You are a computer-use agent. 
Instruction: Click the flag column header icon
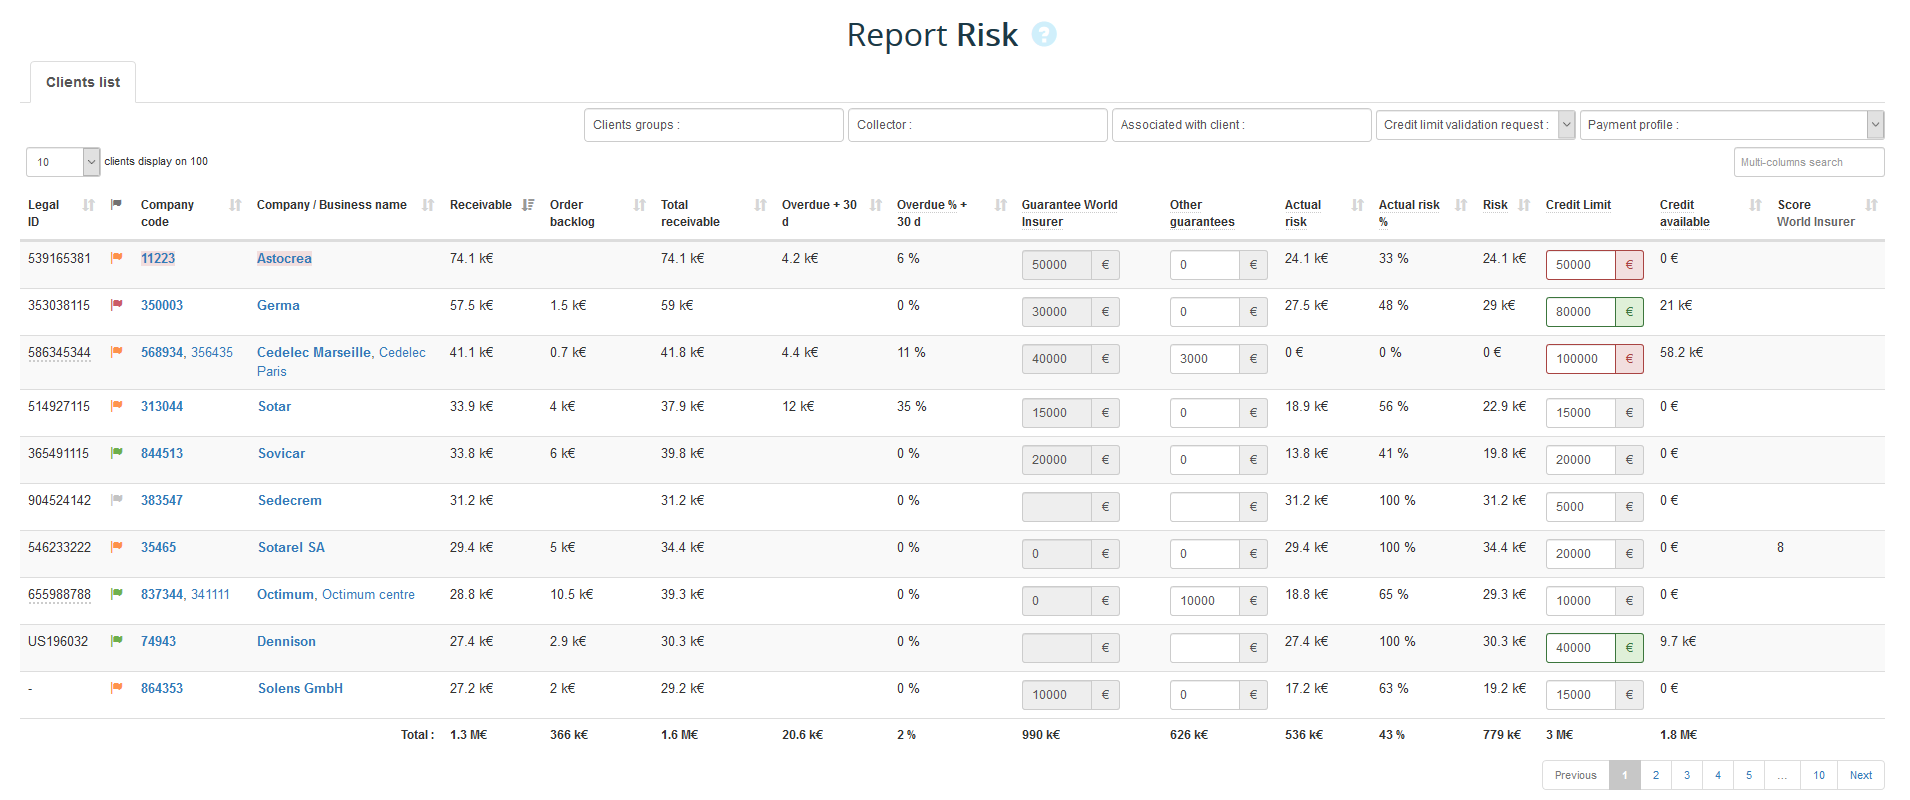[x=116, y=204]
